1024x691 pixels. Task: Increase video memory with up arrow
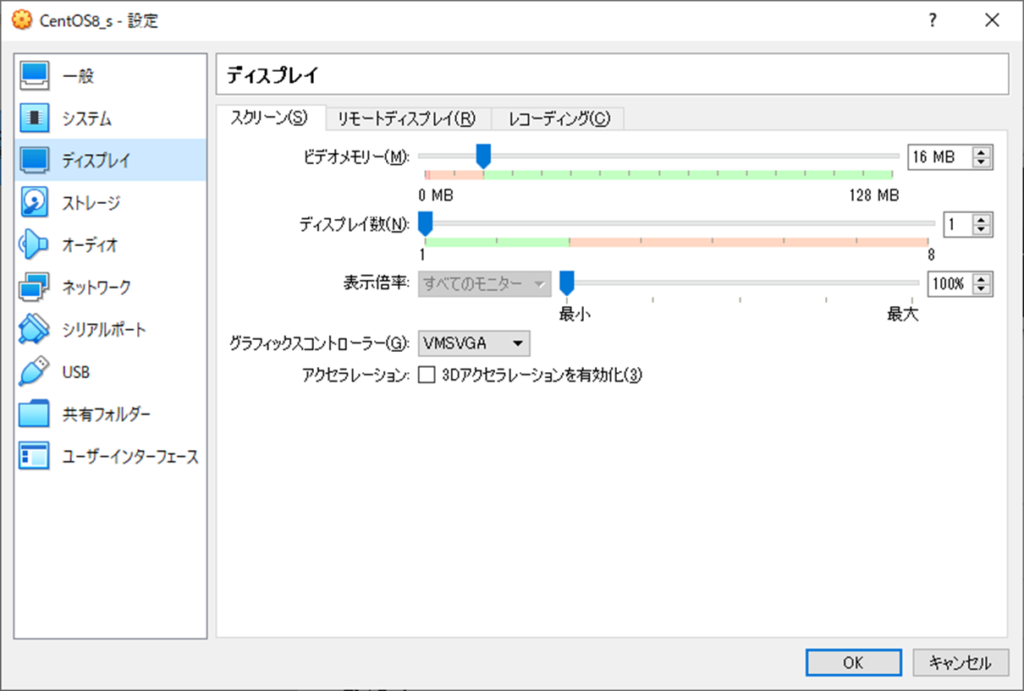pos(981,152)
